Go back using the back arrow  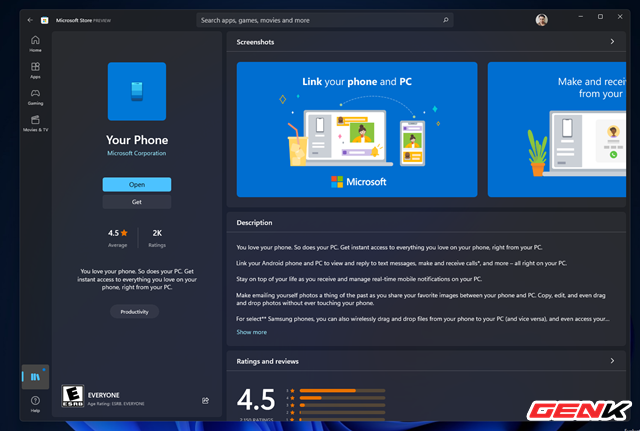click(30, 20)
